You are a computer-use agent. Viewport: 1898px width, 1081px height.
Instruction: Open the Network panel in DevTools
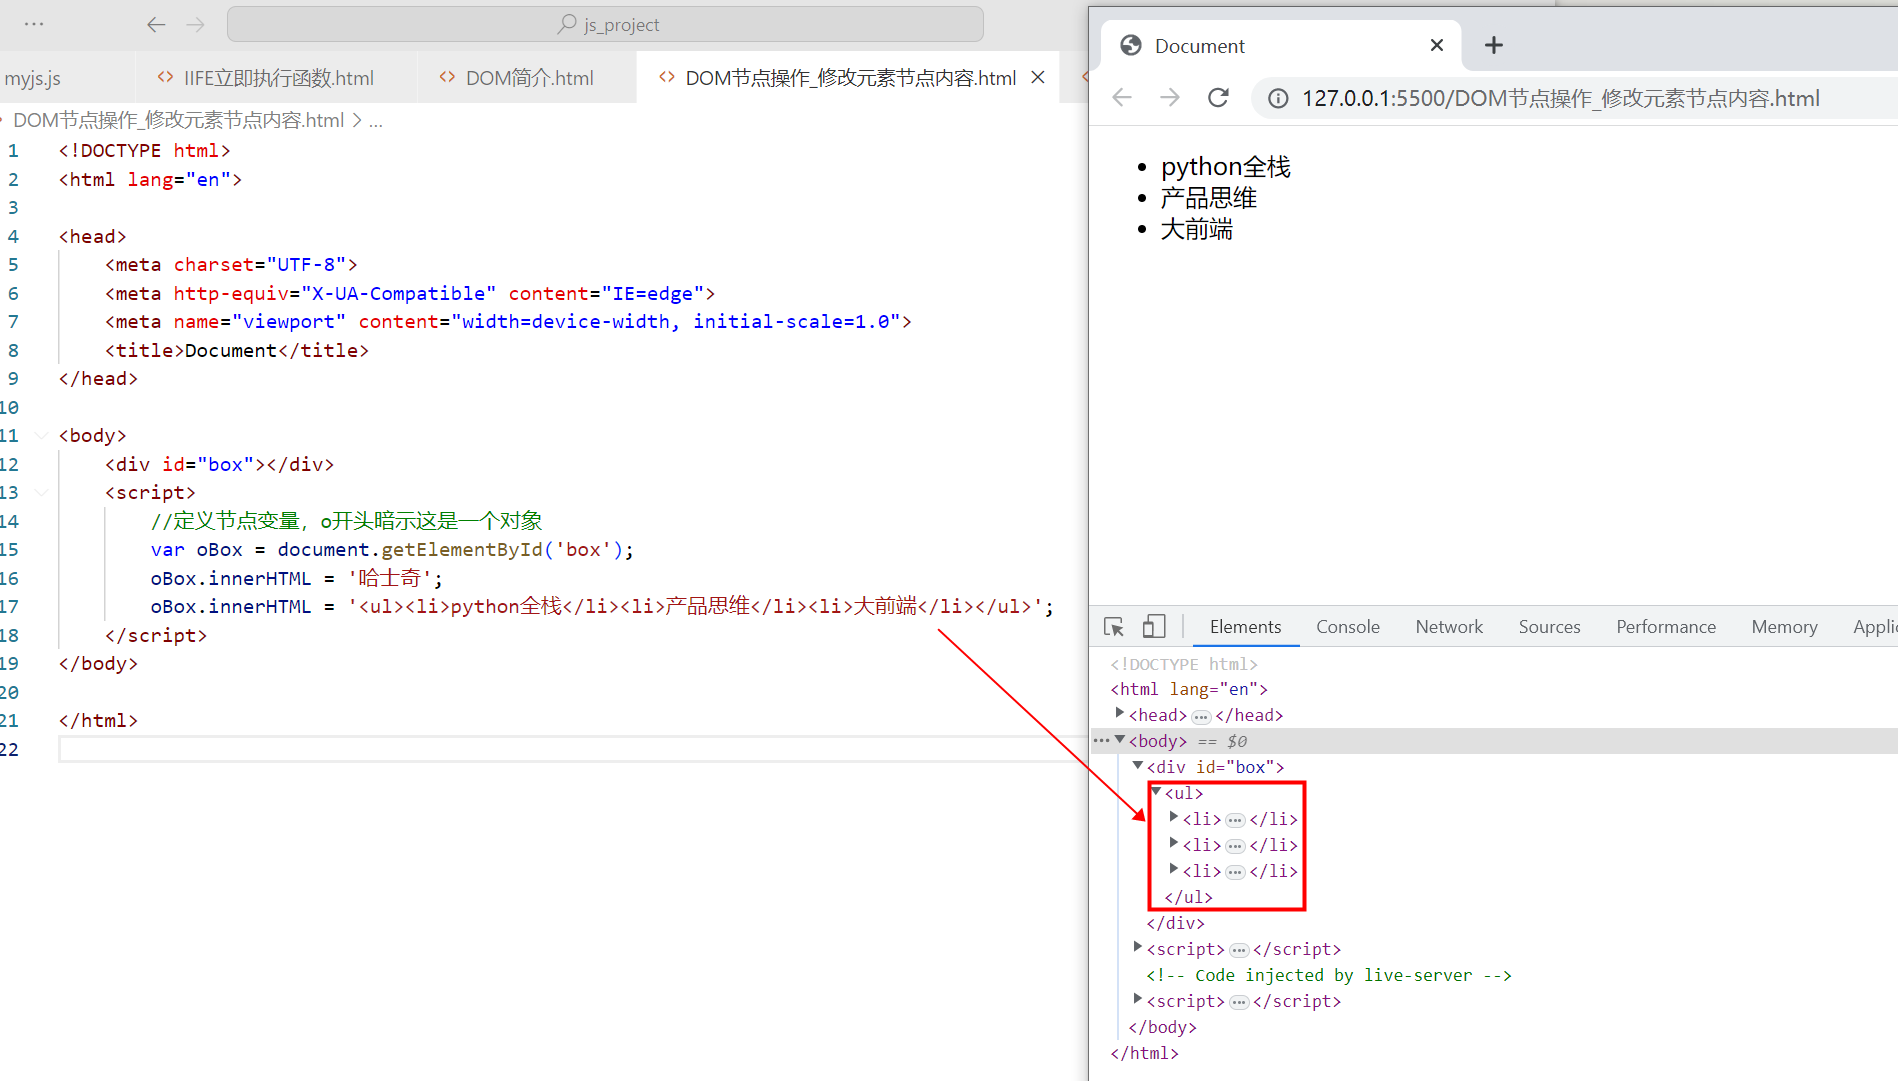(x=1449, y=627)
